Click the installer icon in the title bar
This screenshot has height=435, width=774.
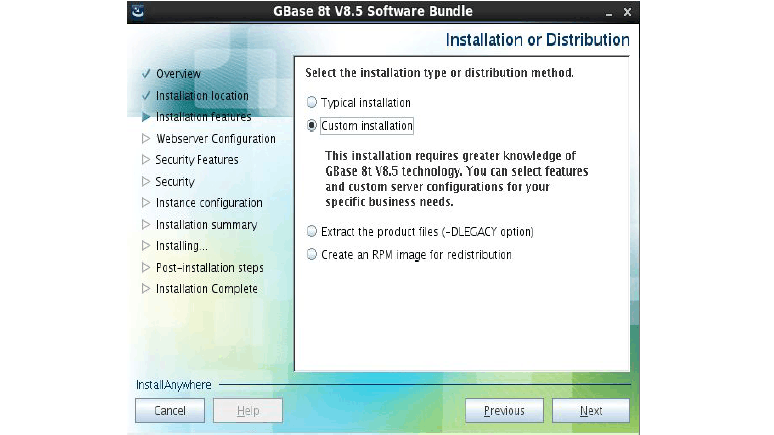click(x=138, y=11)
